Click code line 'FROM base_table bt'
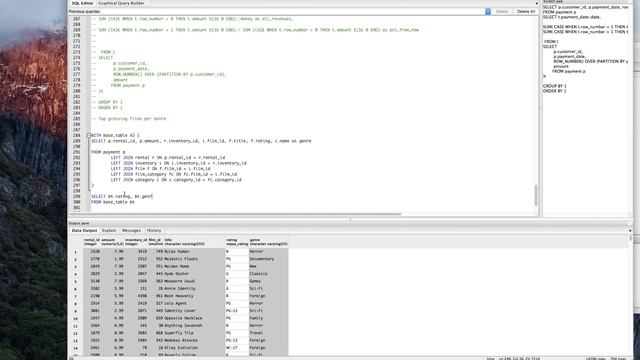Image resolution: width=640 pixels, height=360 pixels. 113,202
